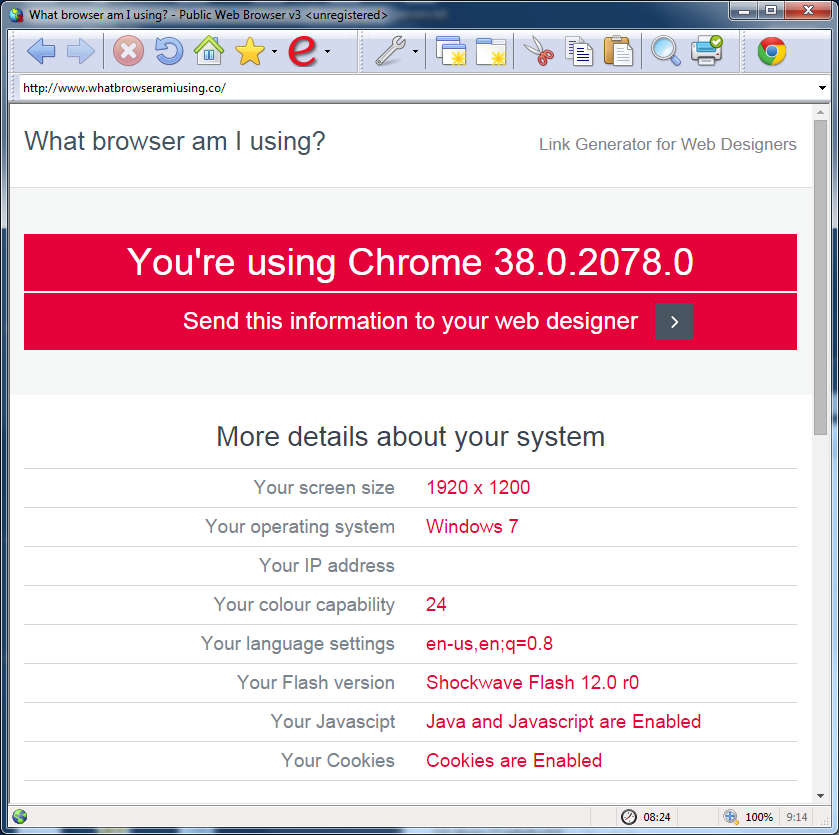
Task: Click the '1920 x 1200' screen size value
Action: pyautogui.click(x=478, y=487)
